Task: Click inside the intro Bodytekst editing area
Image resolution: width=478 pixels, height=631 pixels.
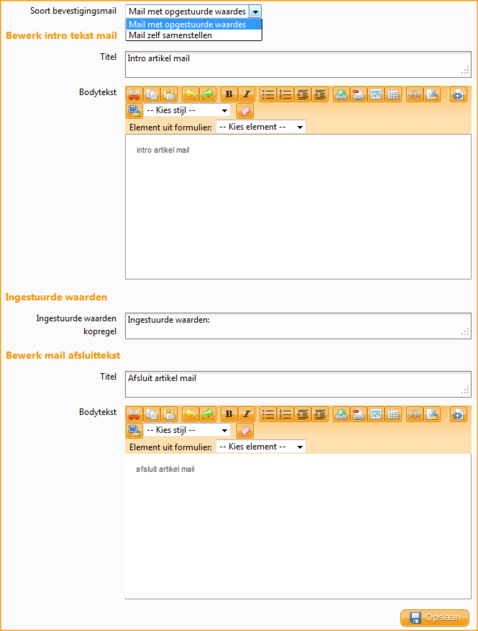Action: (x=298, y=207)
